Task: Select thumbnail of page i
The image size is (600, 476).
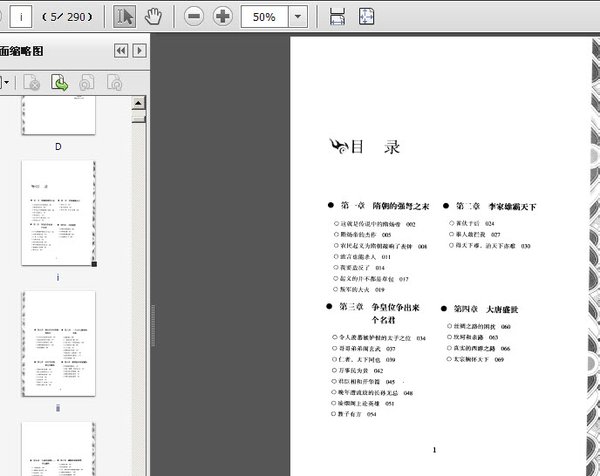Action: click(x=59, y=213)
